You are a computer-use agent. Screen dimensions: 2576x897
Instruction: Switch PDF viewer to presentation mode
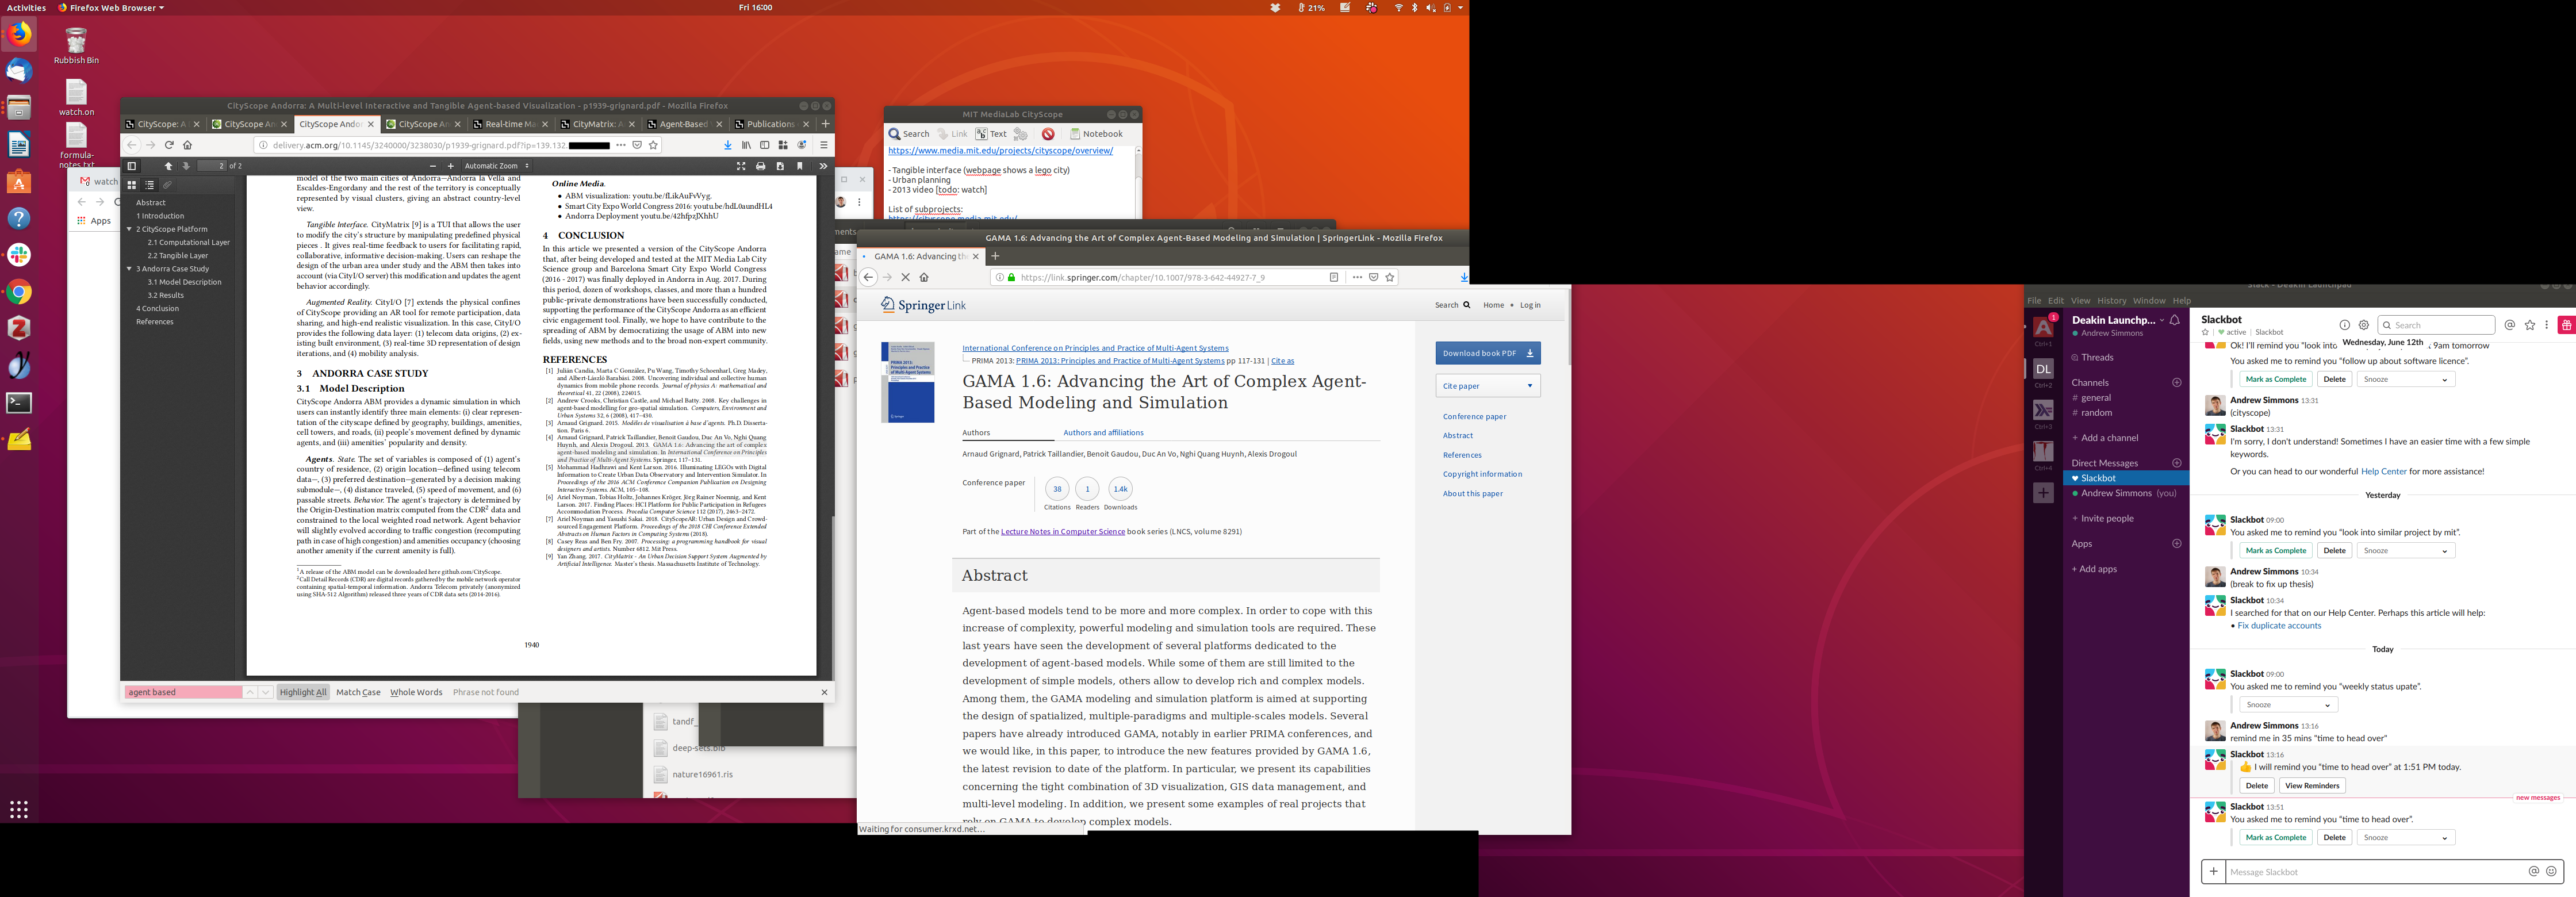coord(740,166)
